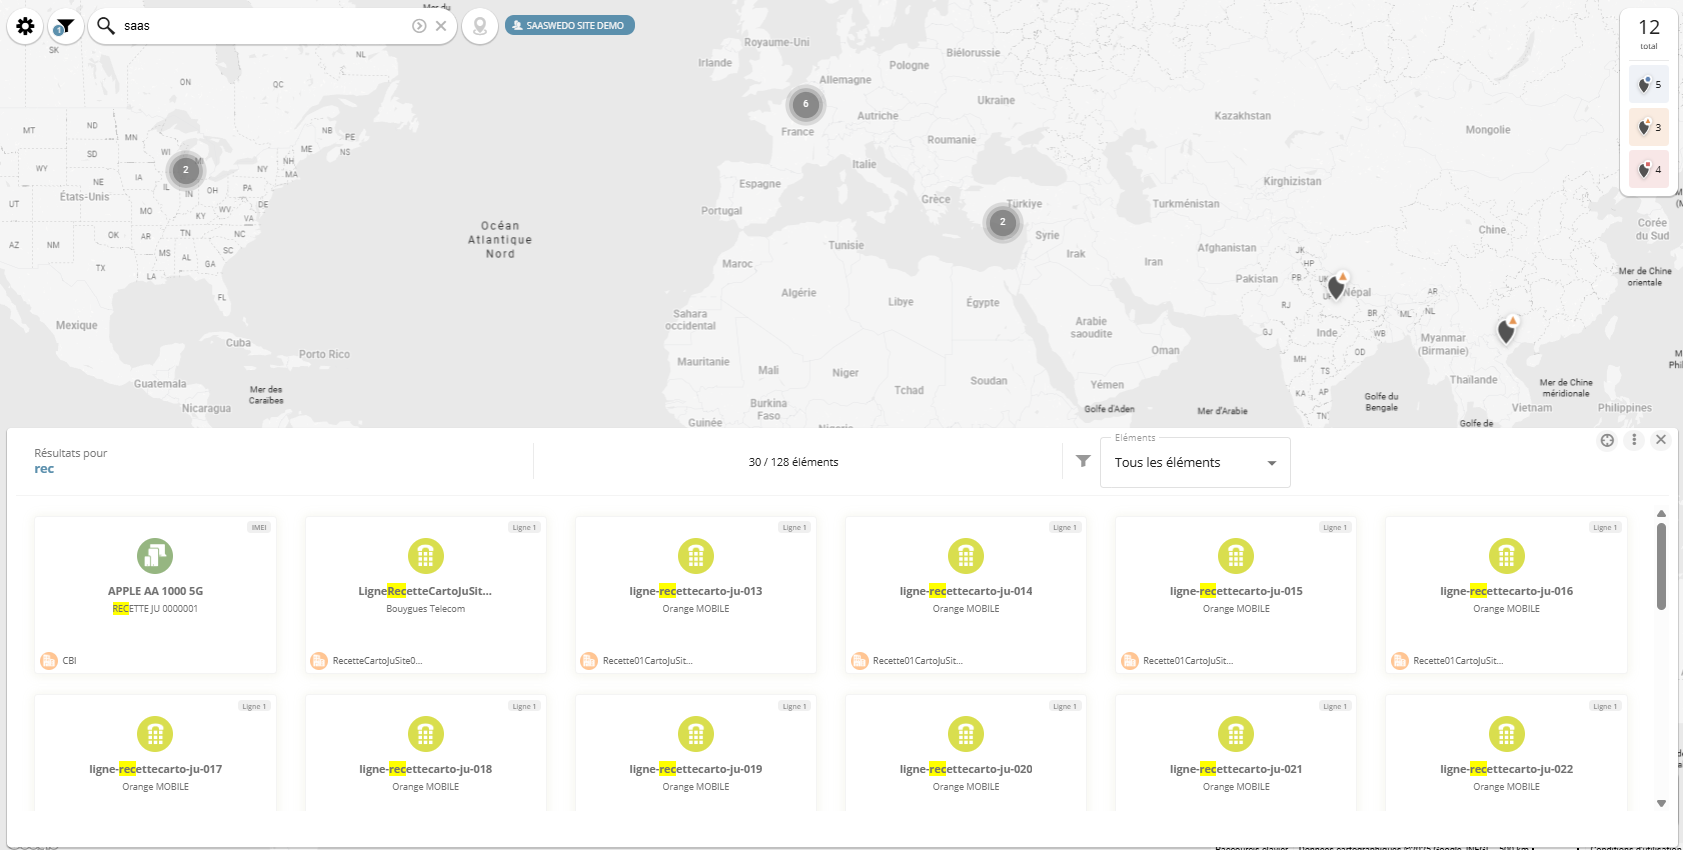Click the search submit arrow icon

coord(419,26)
